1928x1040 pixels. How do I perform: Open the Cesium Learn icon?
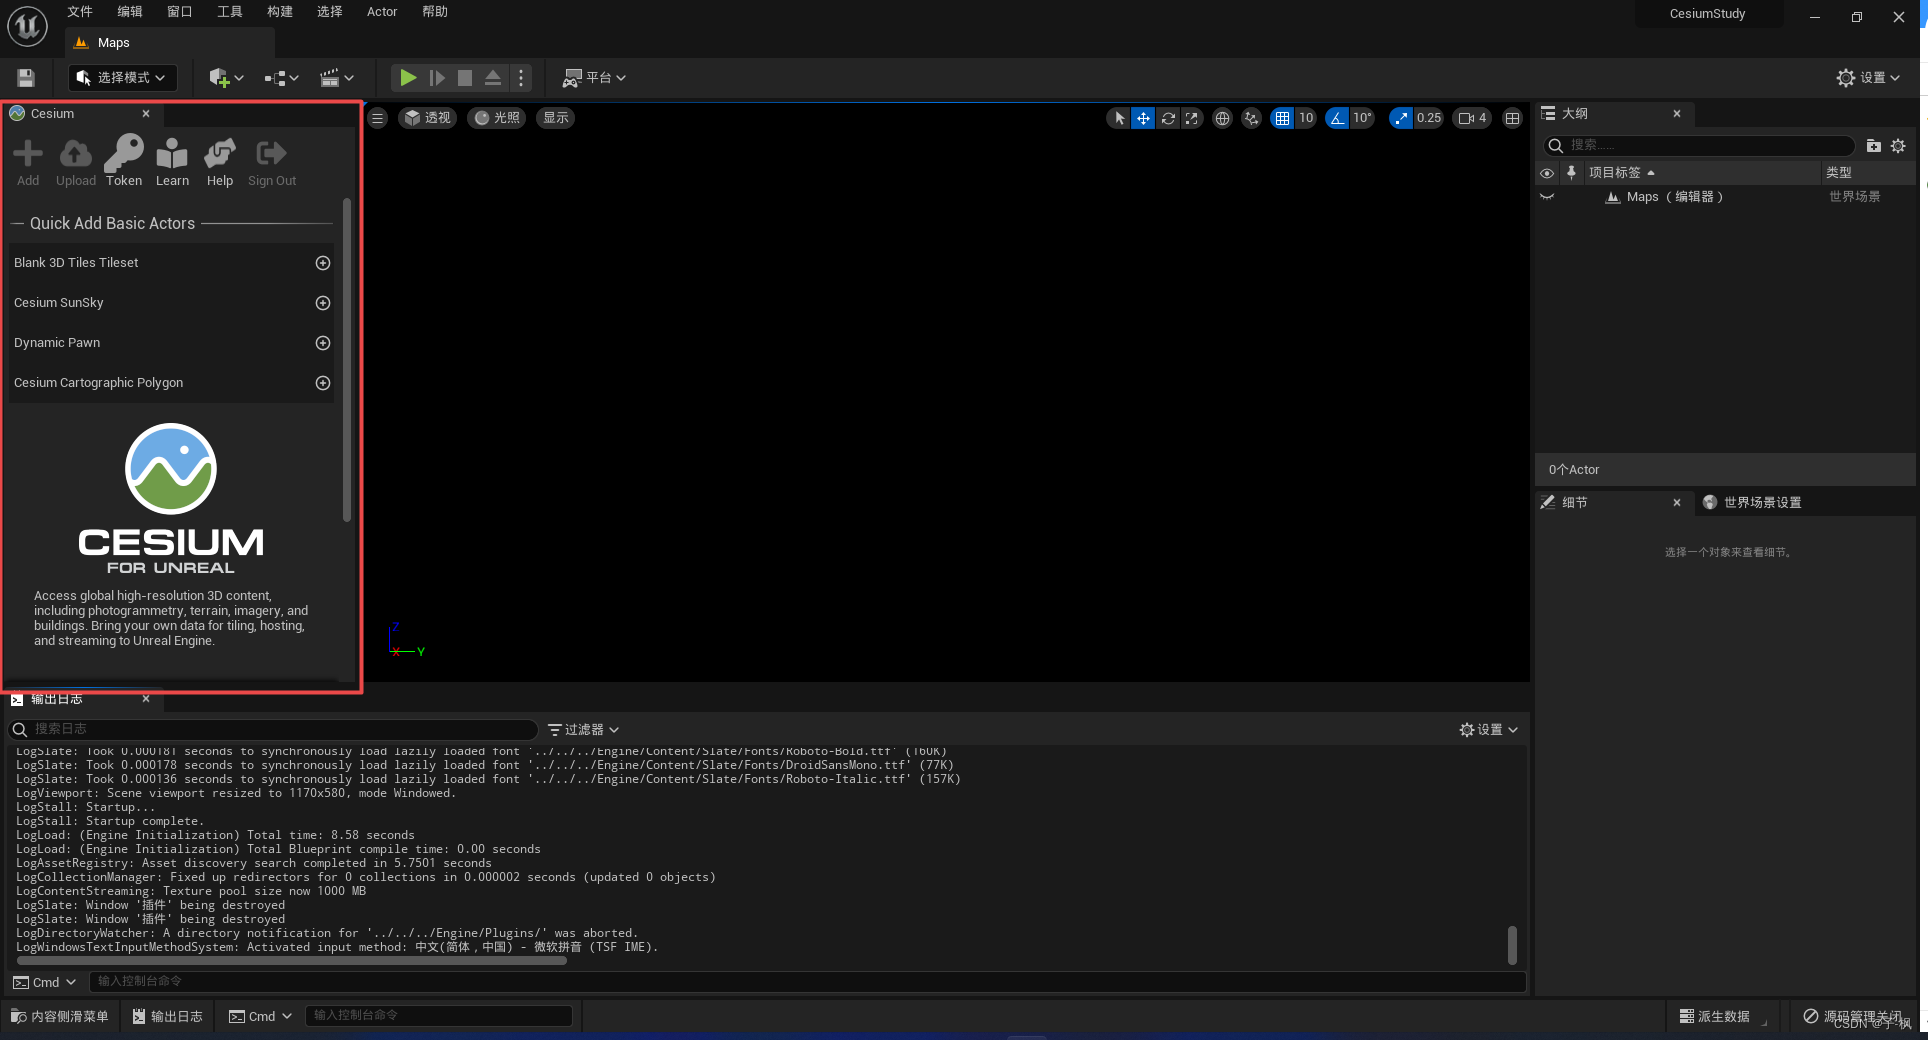coord(172,161)
